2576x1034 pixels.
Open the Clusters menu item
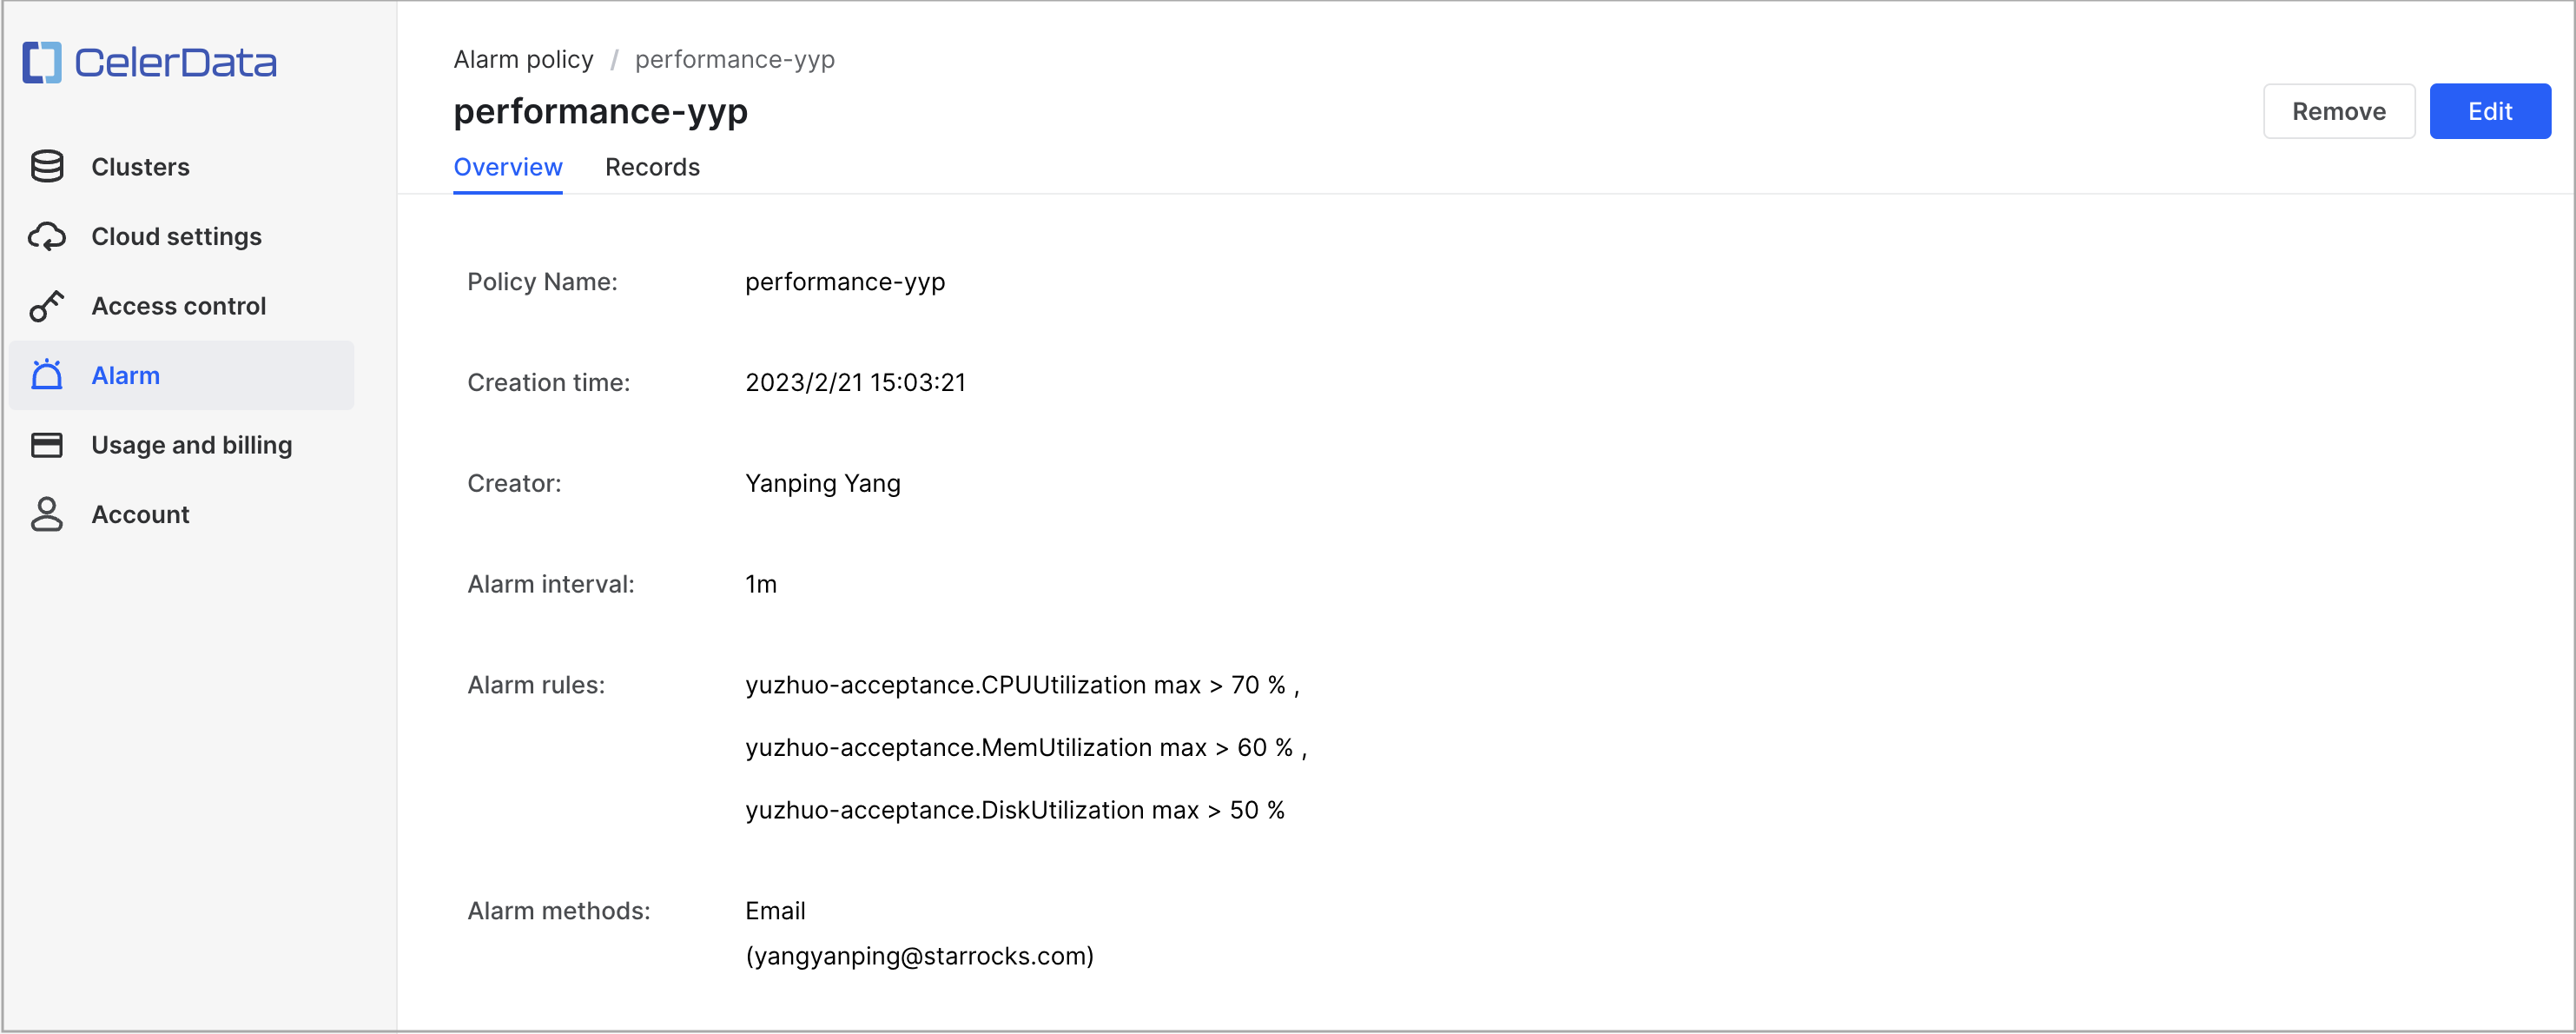click(140, 167)
